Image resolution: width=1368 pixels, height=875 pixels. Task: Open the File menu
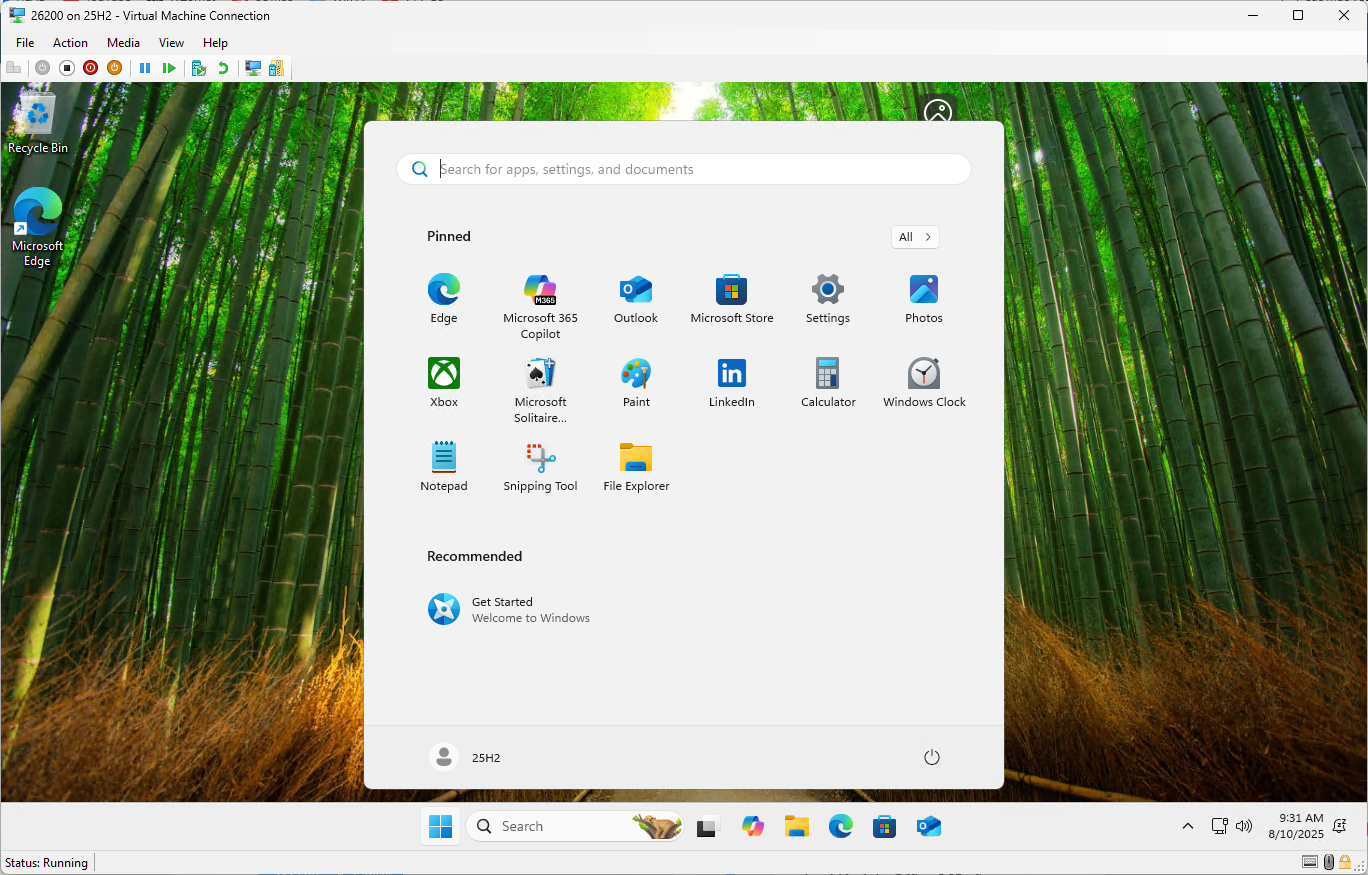pos(25,43)
